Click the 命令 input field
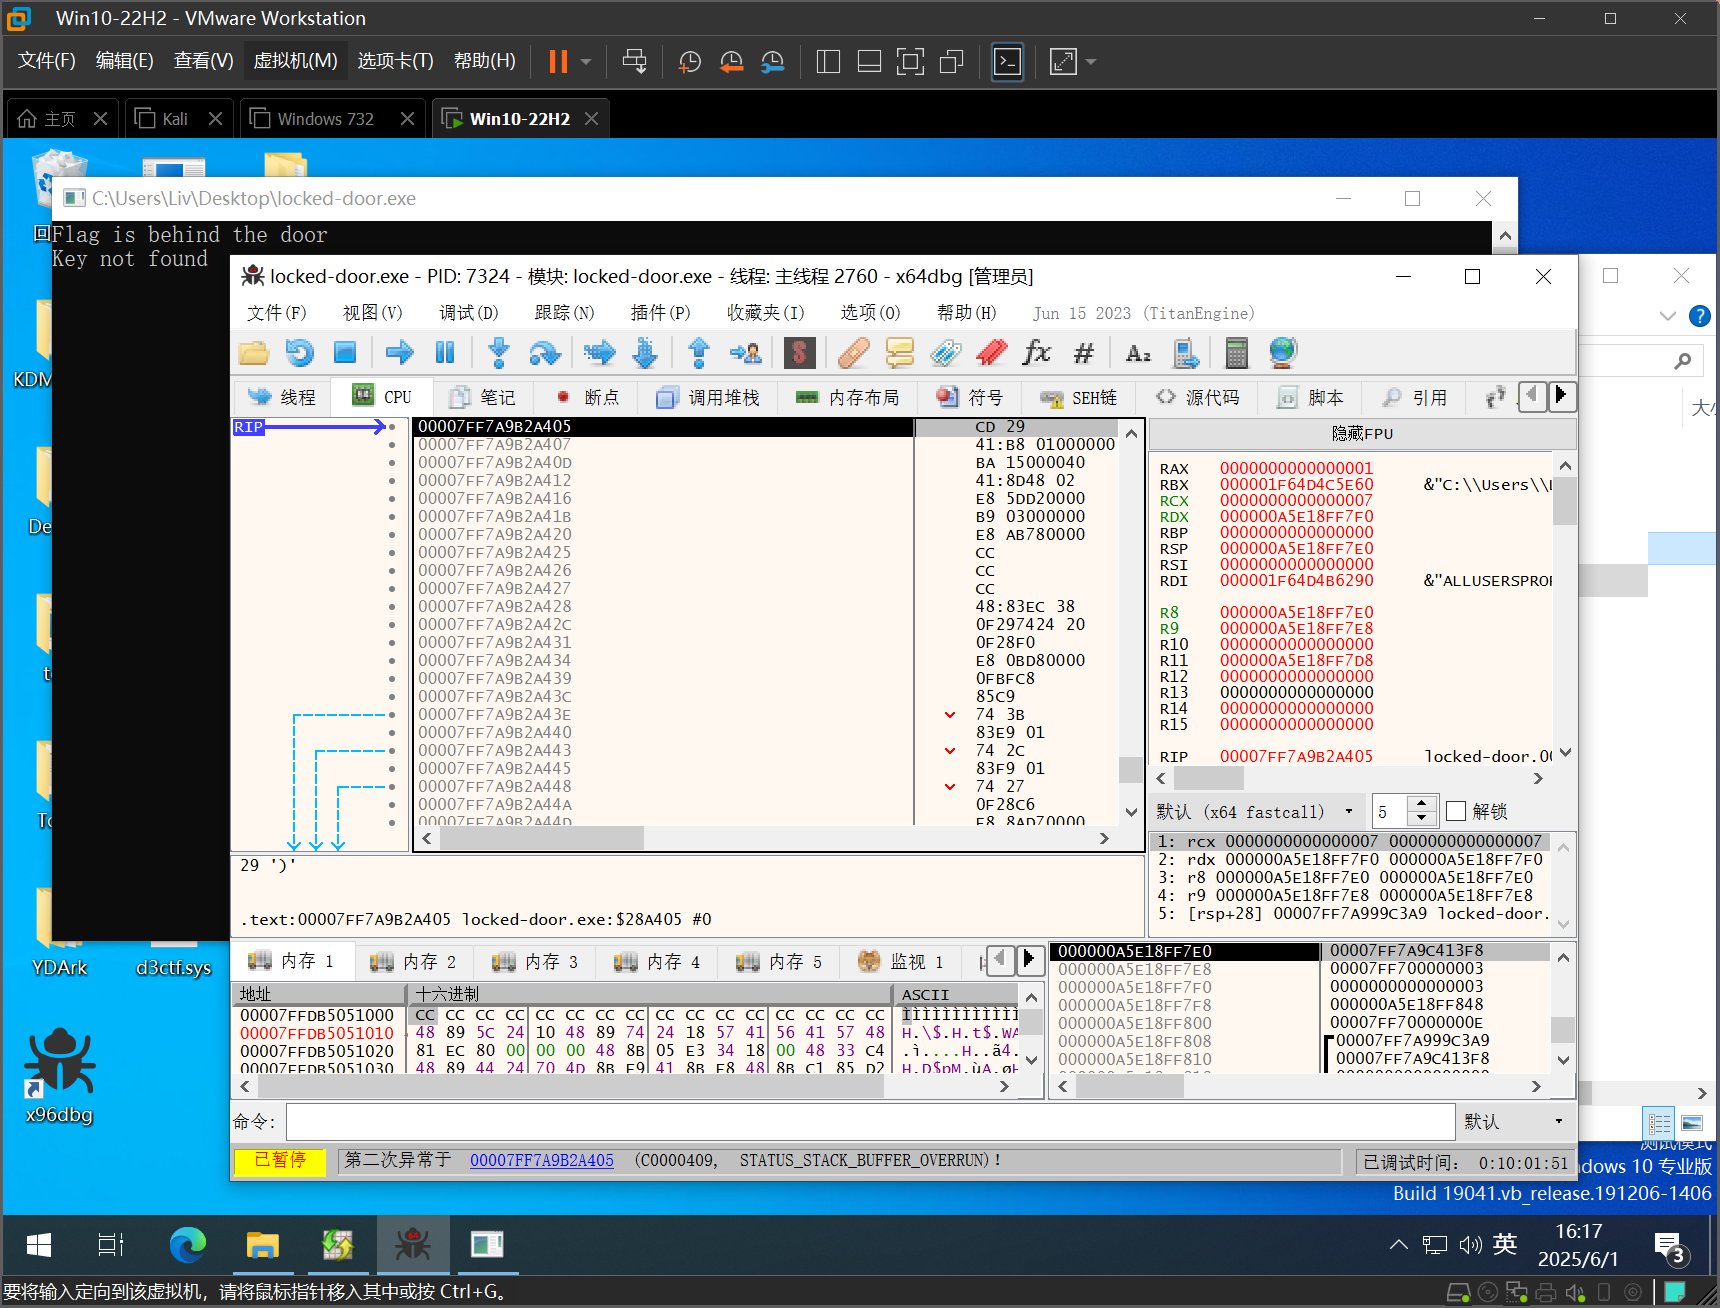This screenshot has height=1308, width=1720. click(870, 1122)
